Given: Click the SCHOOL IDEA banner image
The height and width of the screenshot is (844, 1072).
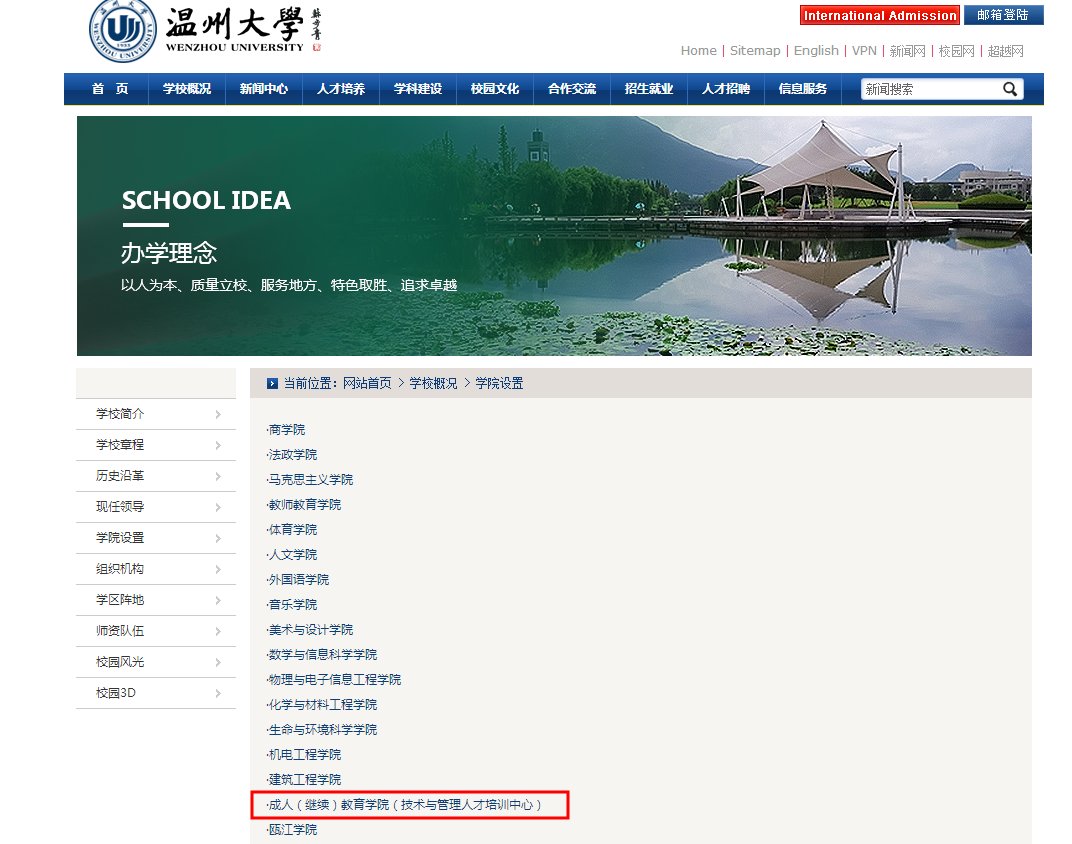Looking at the screenshot, I should tap(550, 235).
